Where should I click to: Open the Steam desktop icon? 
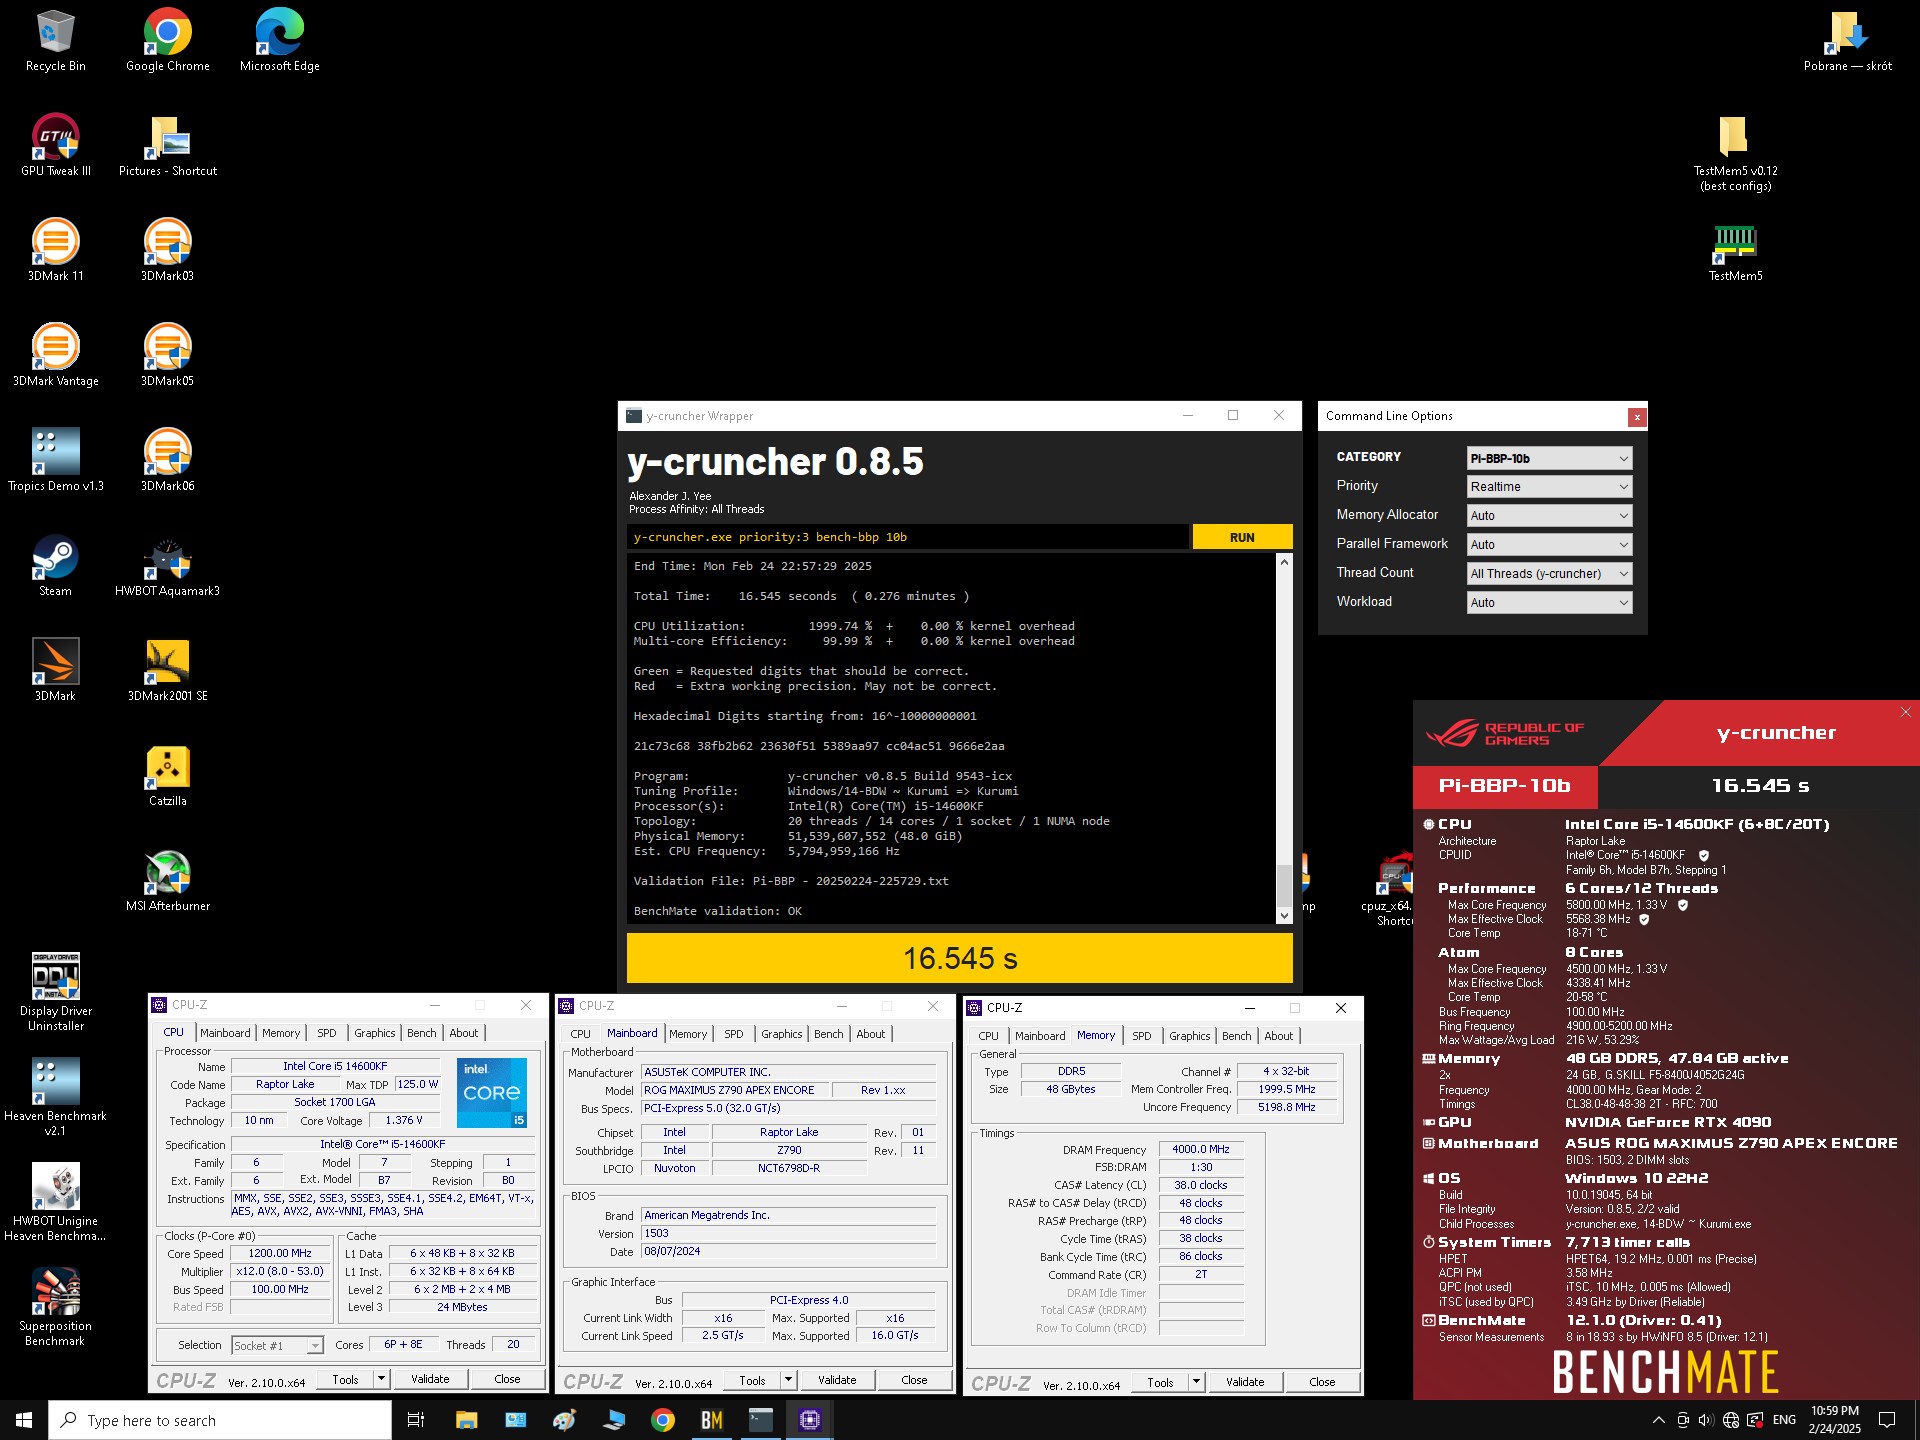(55, 567)
